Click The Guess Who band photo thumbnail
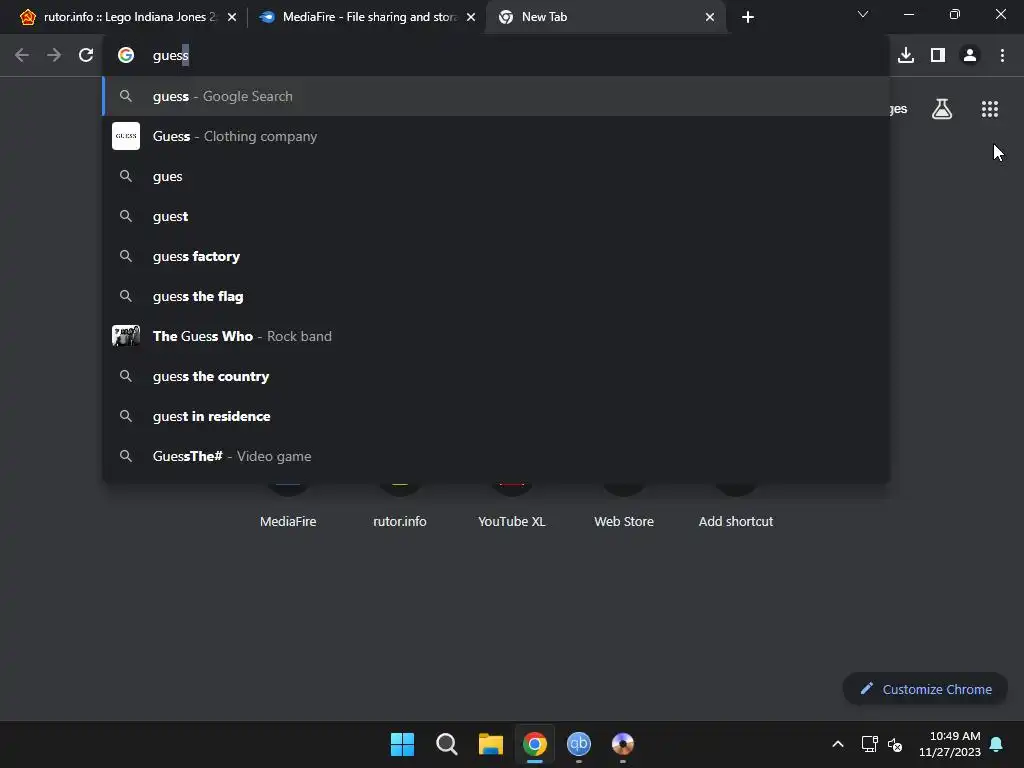 (126, 336)
